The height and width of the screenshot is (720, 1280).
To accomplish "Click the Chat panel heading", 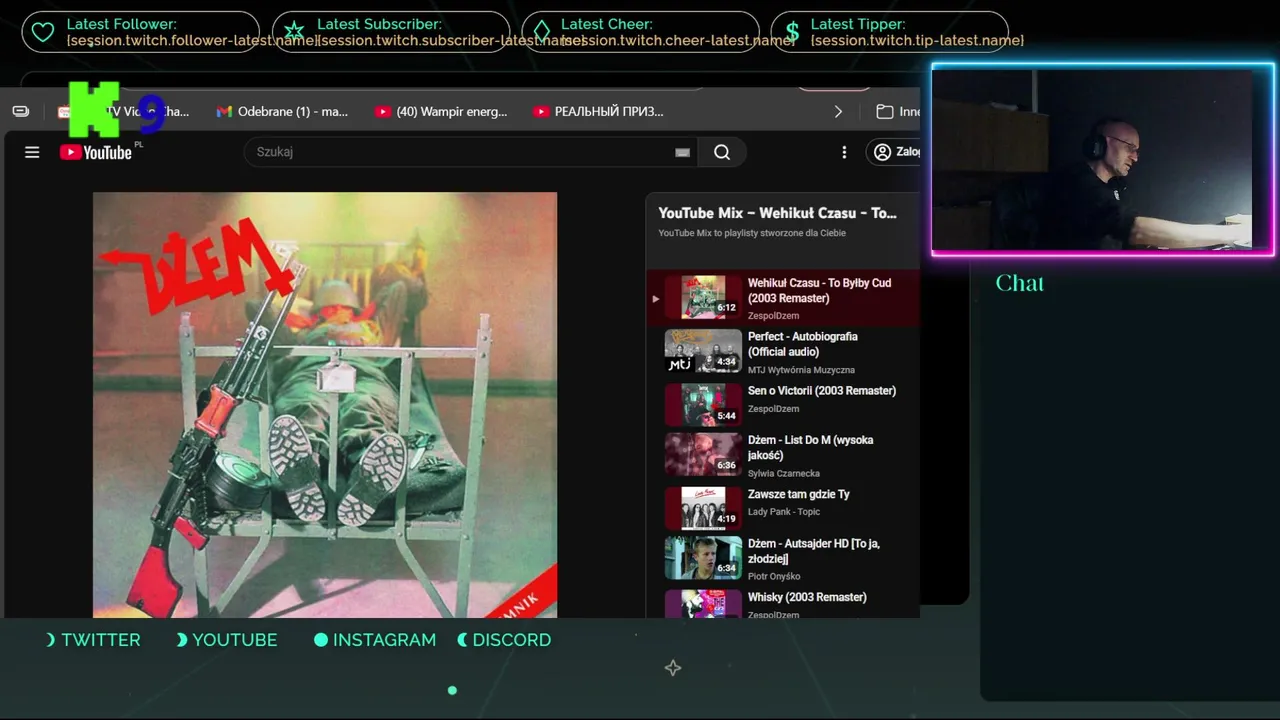I will point(1020,283).
